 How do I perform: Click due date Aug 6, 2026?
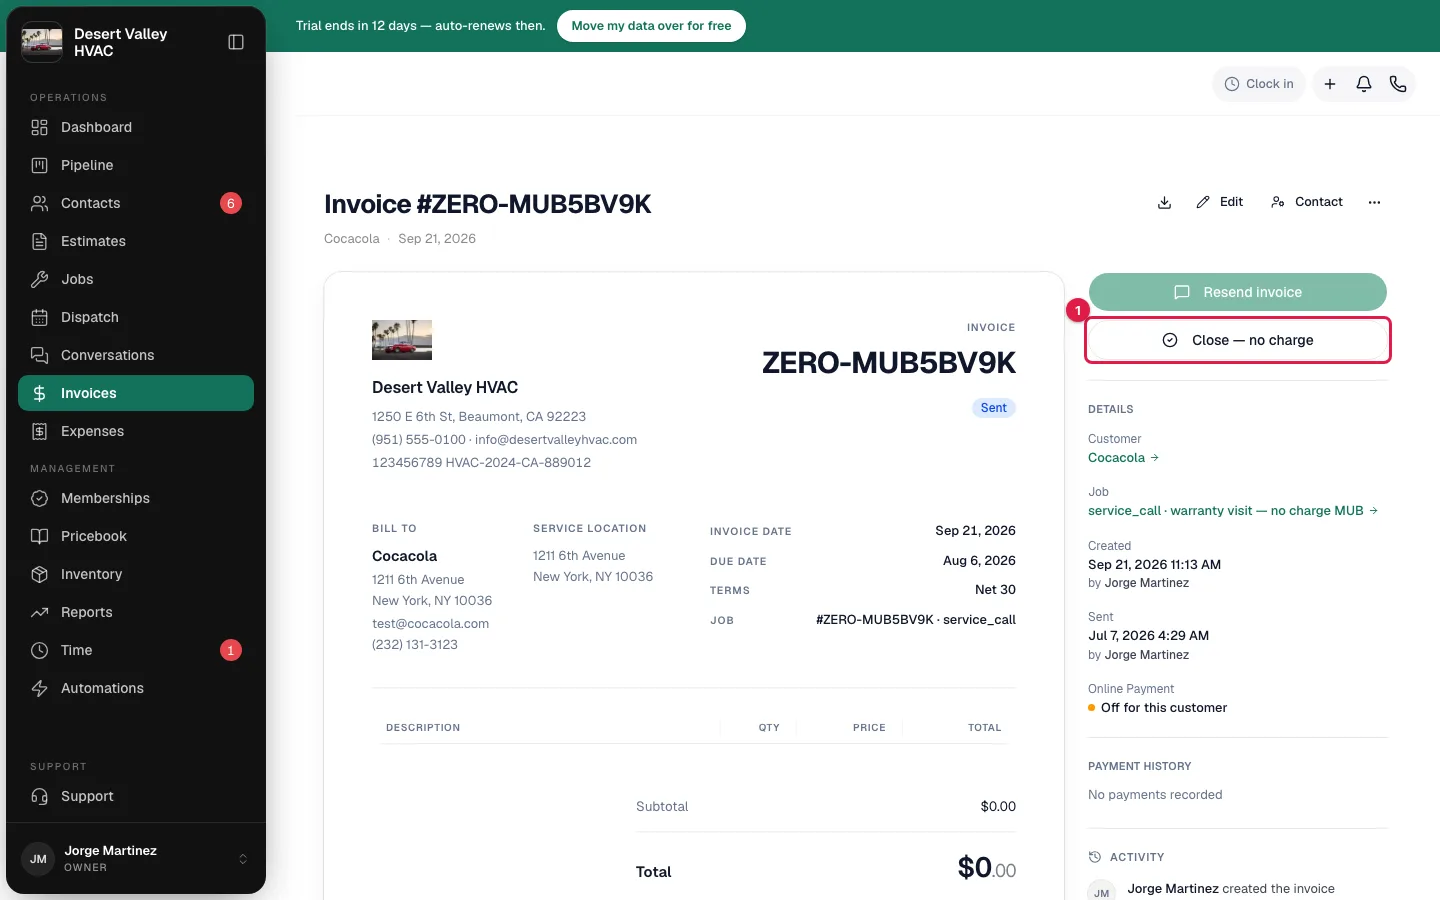coord(979,561)
